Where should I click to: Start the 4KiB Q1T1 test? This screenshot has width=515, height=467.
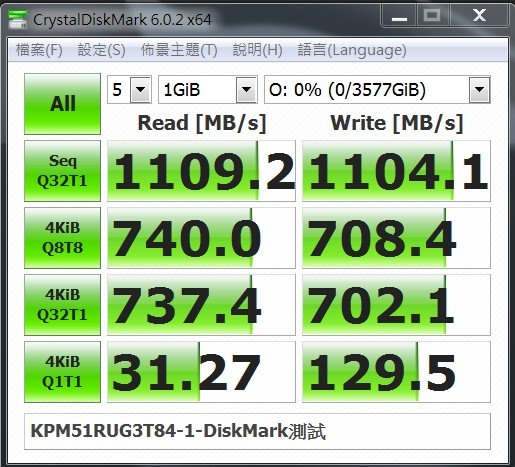(x=62, y=372)
